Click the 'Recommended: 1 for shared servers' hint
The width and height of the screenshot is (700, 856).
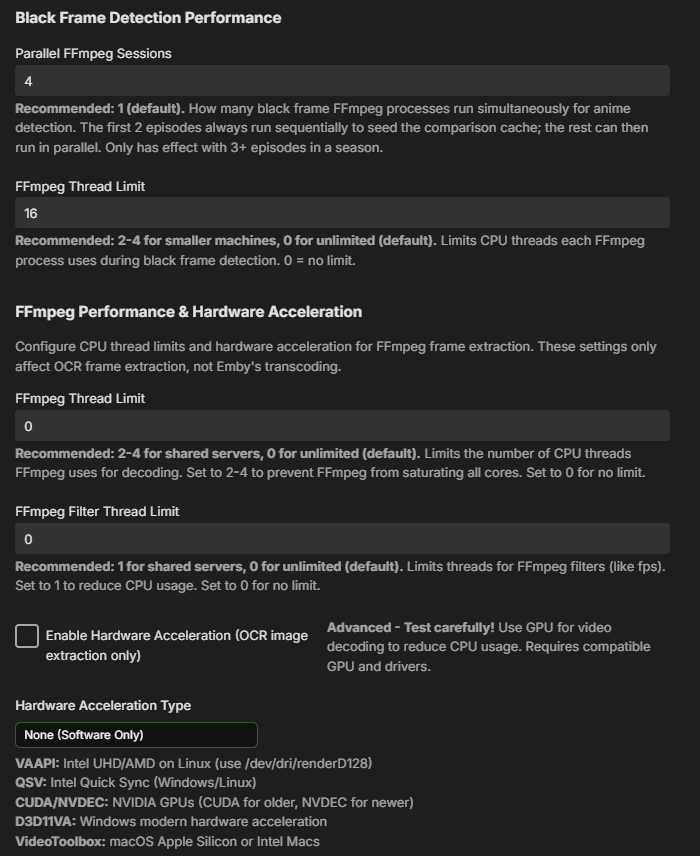(209, 566)
